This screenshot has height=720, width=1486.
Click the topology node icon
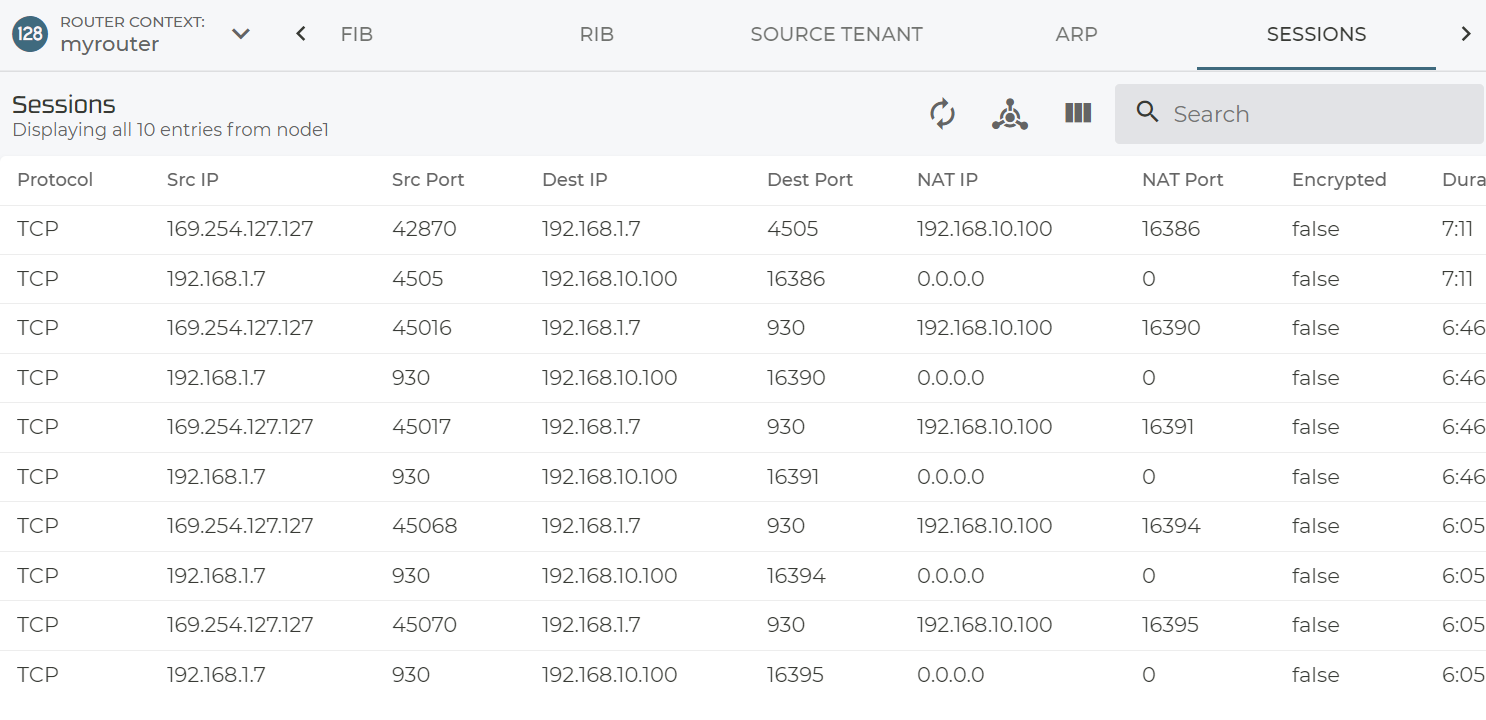tap(1010, 114)
